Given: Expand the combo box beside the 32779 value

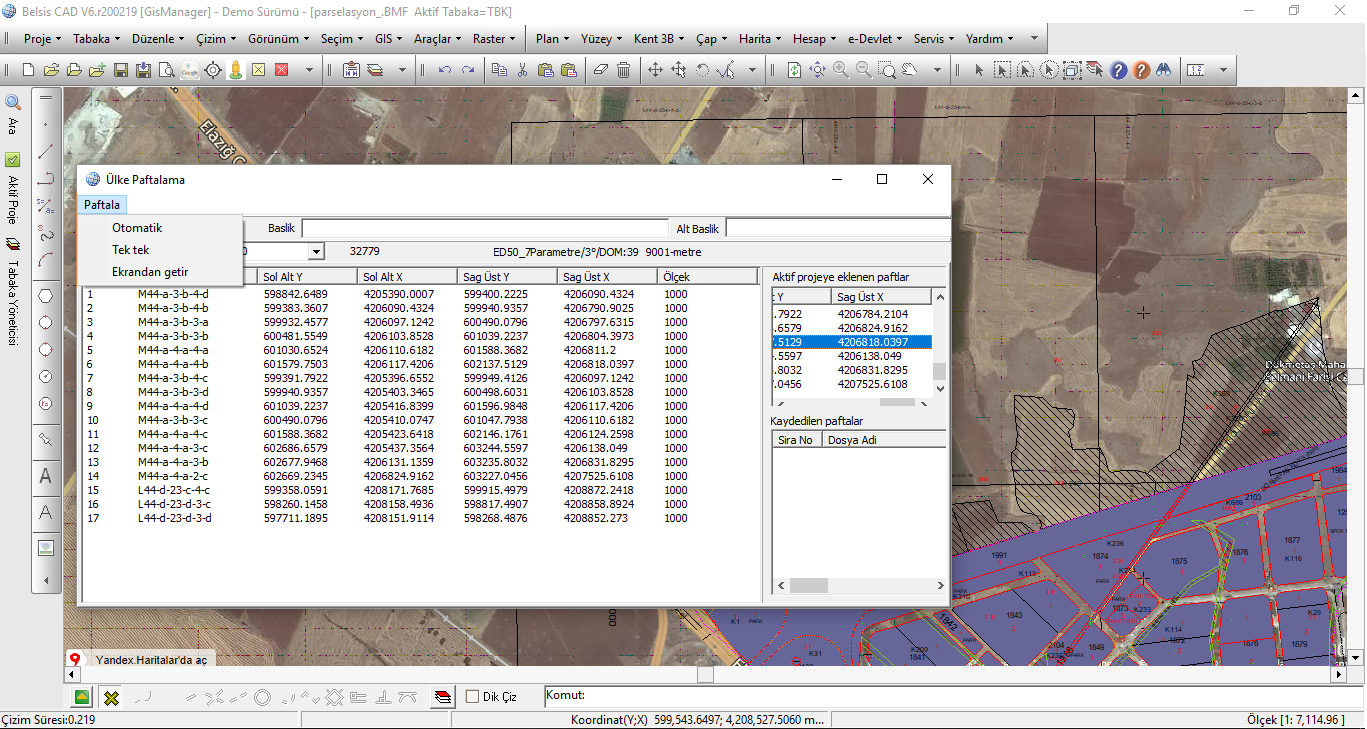Looking at the screenshot, I should pyautogui.click(x=316, y=252).
